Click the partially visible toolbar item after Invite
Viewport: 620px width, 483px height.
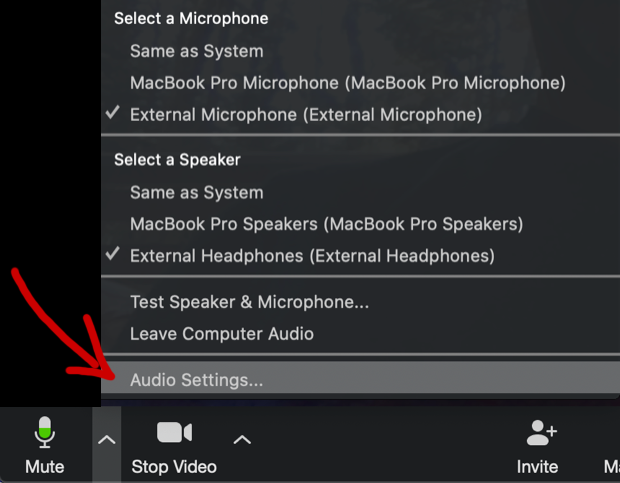click(612, 467)
